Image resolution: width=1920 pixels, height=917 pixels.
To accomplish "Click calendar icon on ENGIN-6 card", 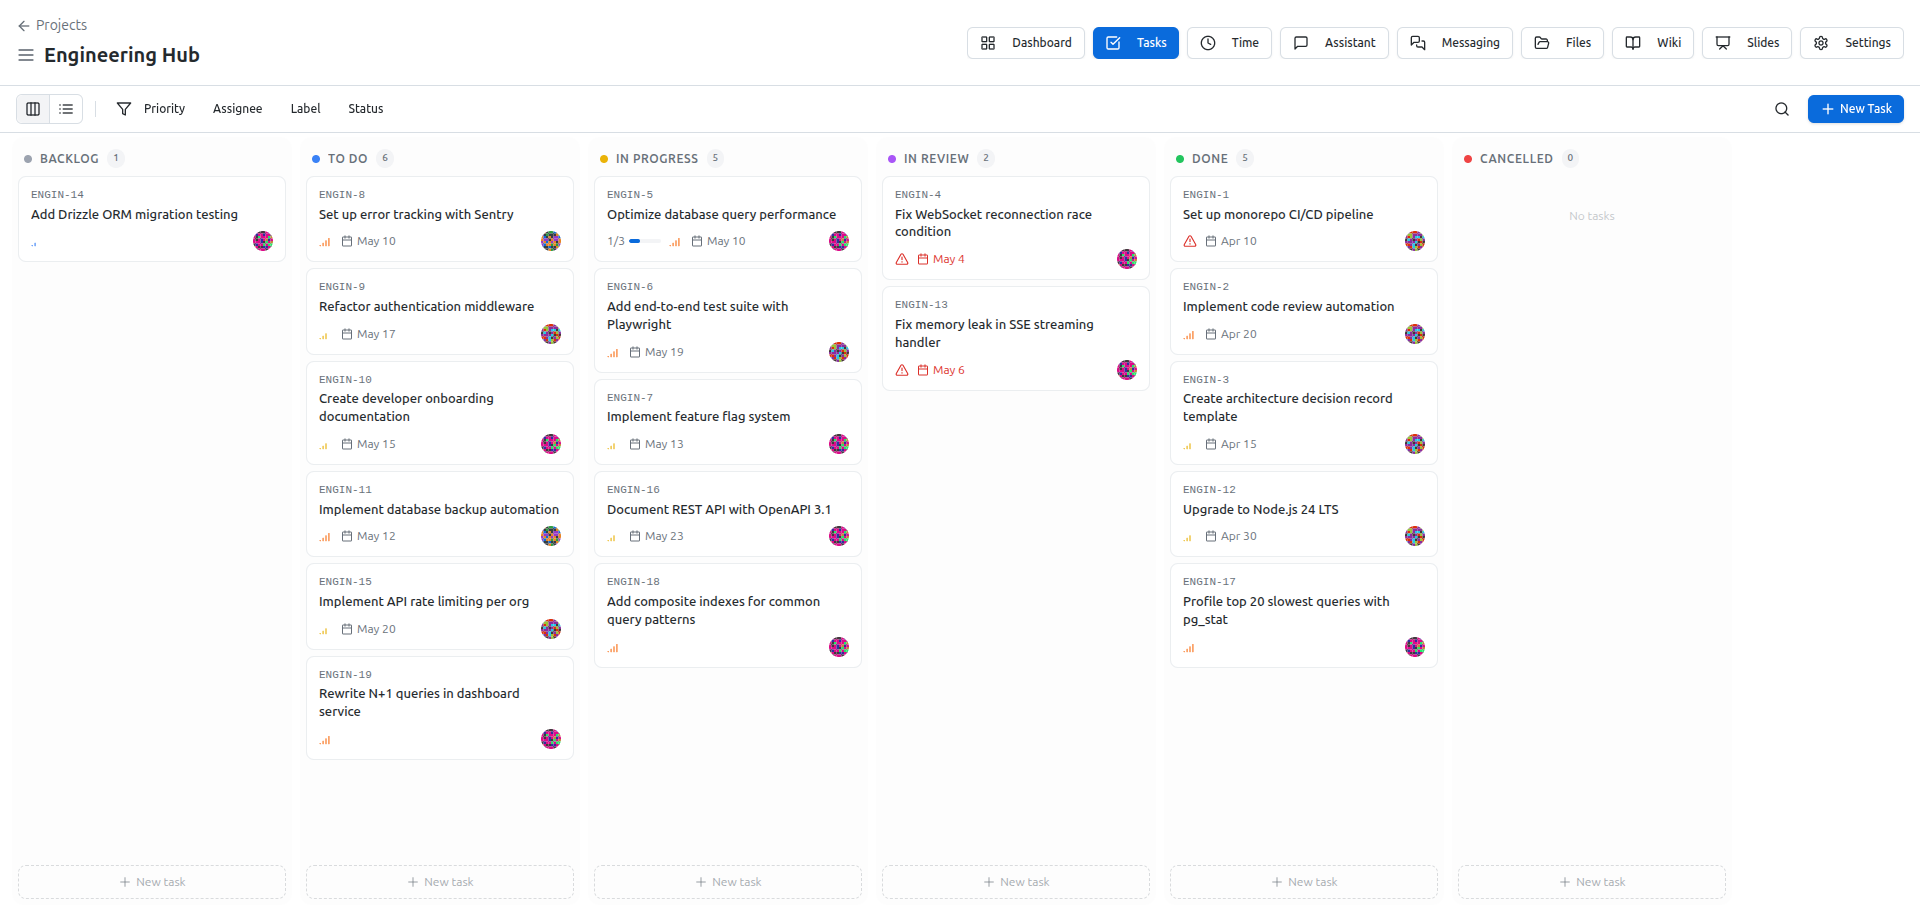I will 635,352.
